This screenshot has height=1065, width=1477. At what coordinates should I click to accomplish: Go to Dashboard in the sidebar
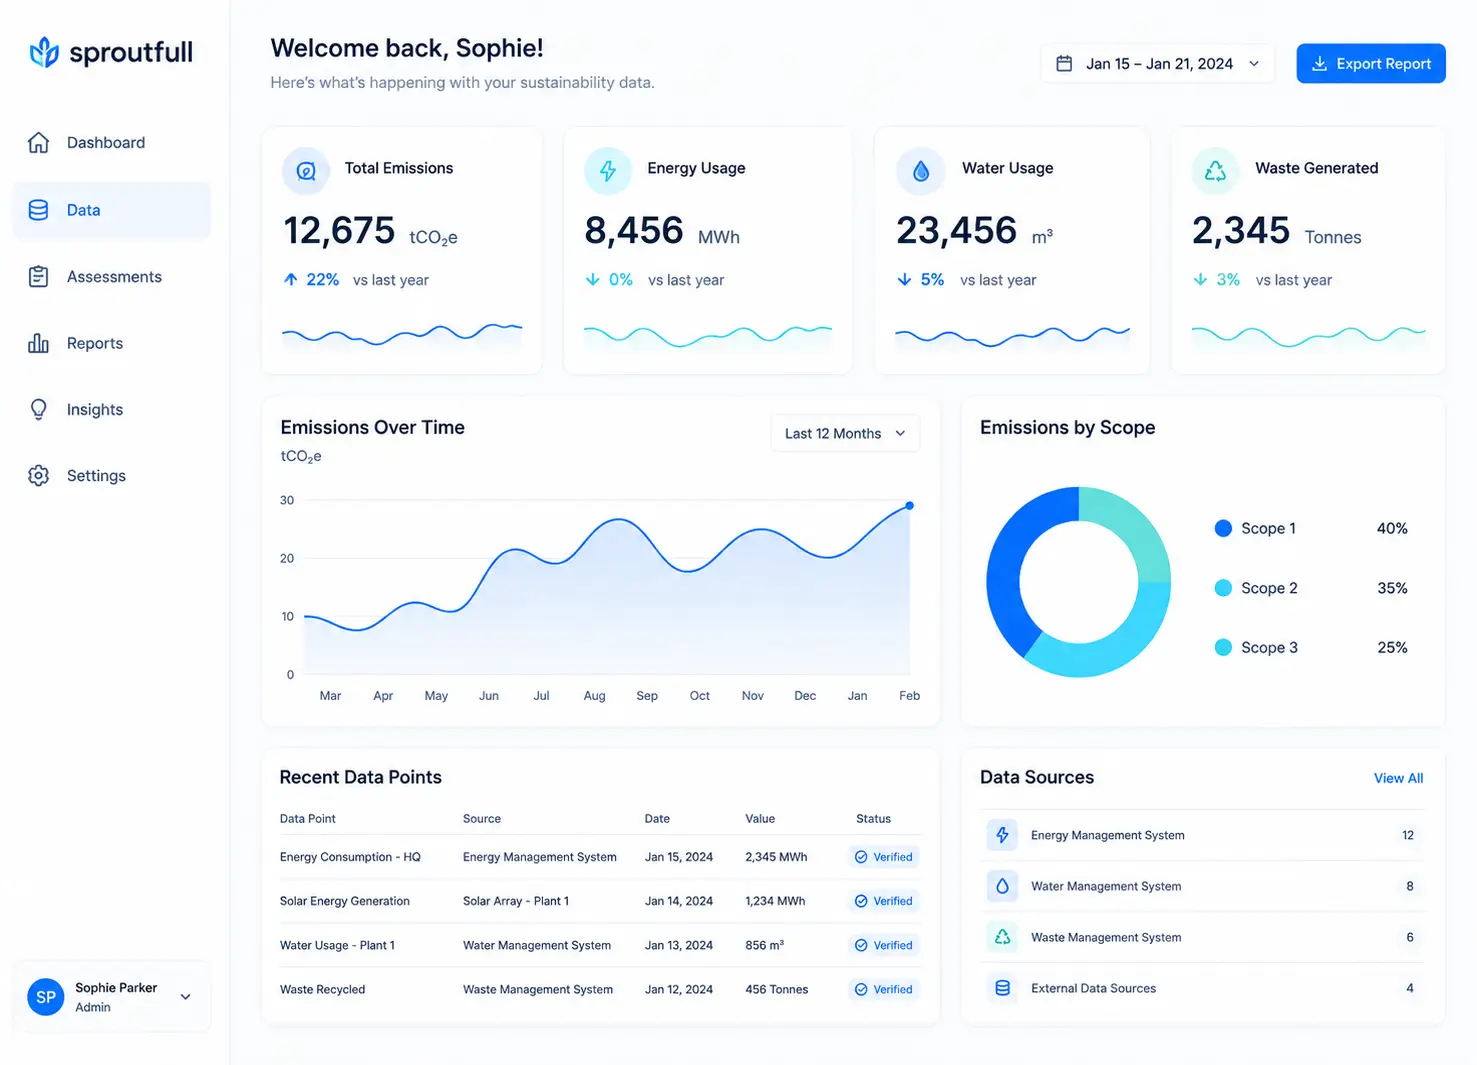111,143
